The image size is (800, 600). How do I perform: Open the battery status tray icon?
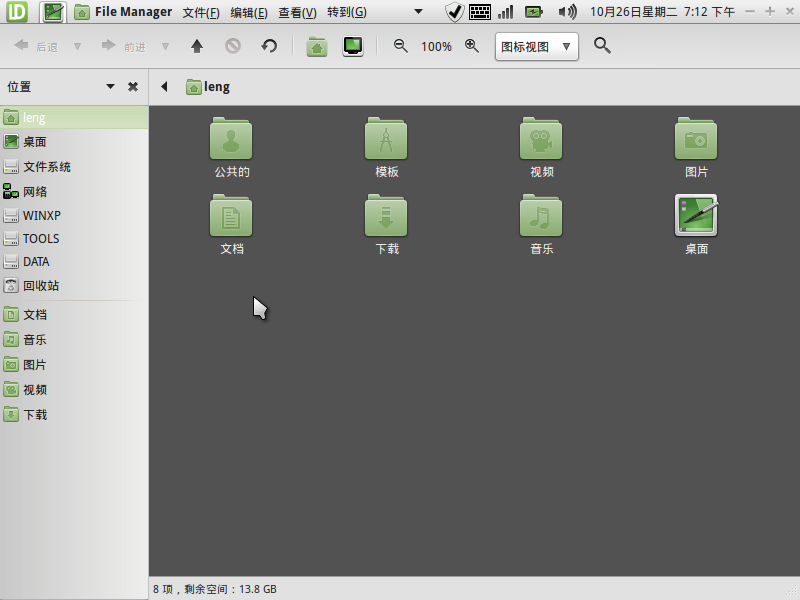tap(534, 12)
